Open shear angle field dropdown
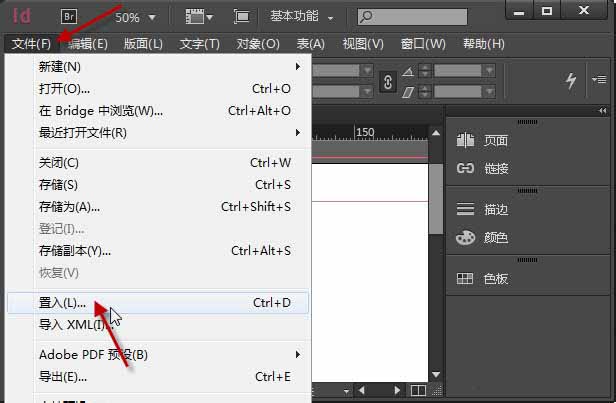The width and height of the screenshot is (616, 403). [489, 92]
